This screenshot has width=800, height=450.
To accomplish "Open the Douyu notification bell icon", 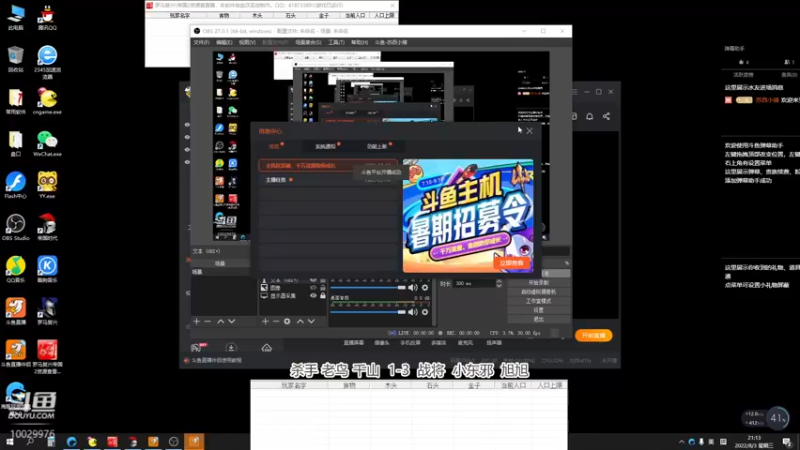I will 589,116.
